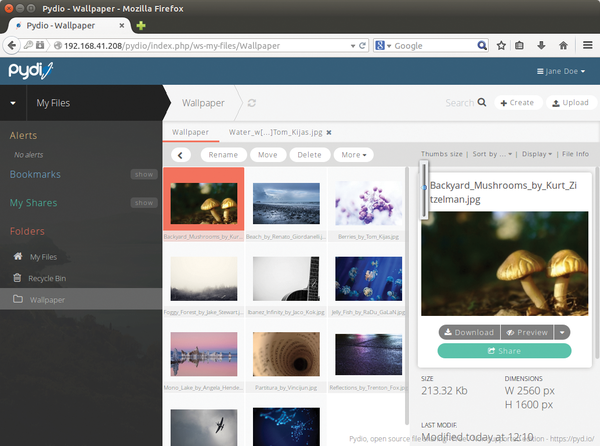Click the Wallpaper folder icon in sidebar

click(18, 299)
